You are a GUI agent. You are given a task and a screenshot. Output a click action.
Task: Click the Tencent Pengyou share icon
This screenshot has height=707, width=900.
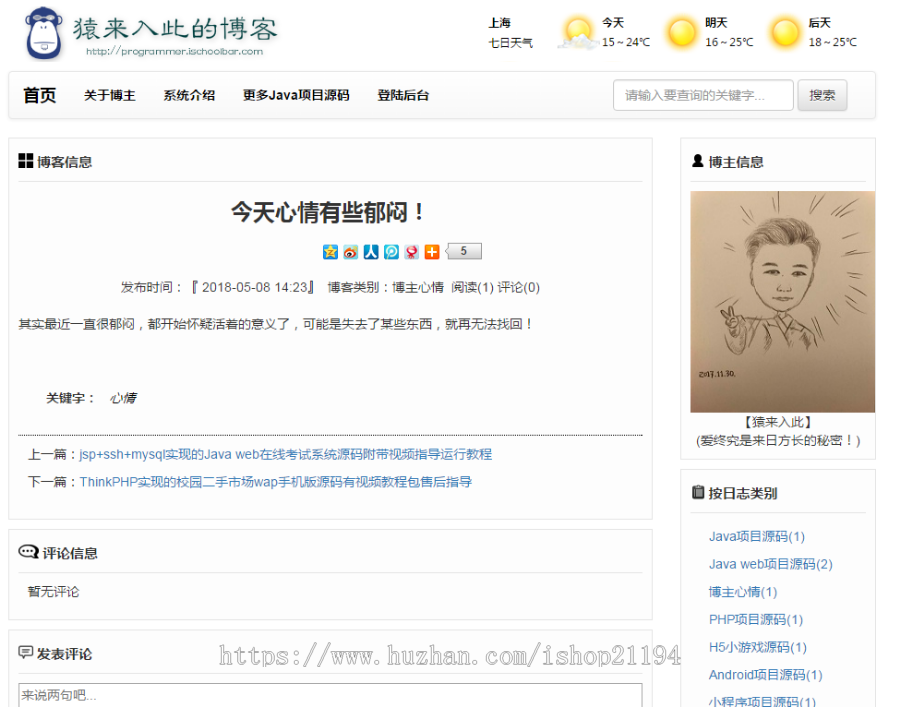pos(391,252)
